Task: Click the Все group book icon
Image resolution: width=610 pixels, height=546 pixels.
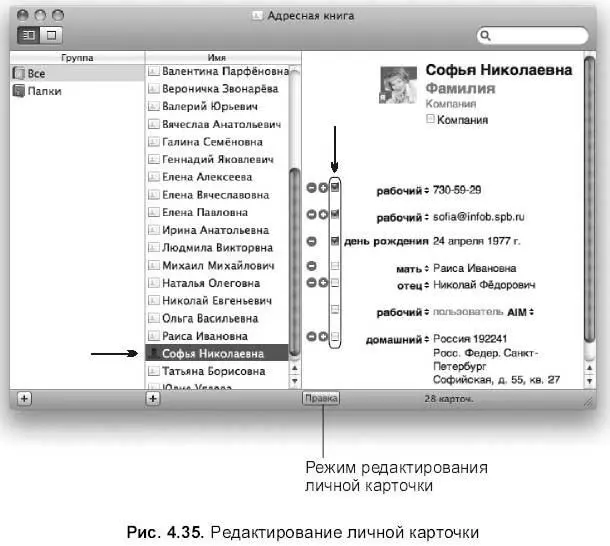Action: point(18,73)
